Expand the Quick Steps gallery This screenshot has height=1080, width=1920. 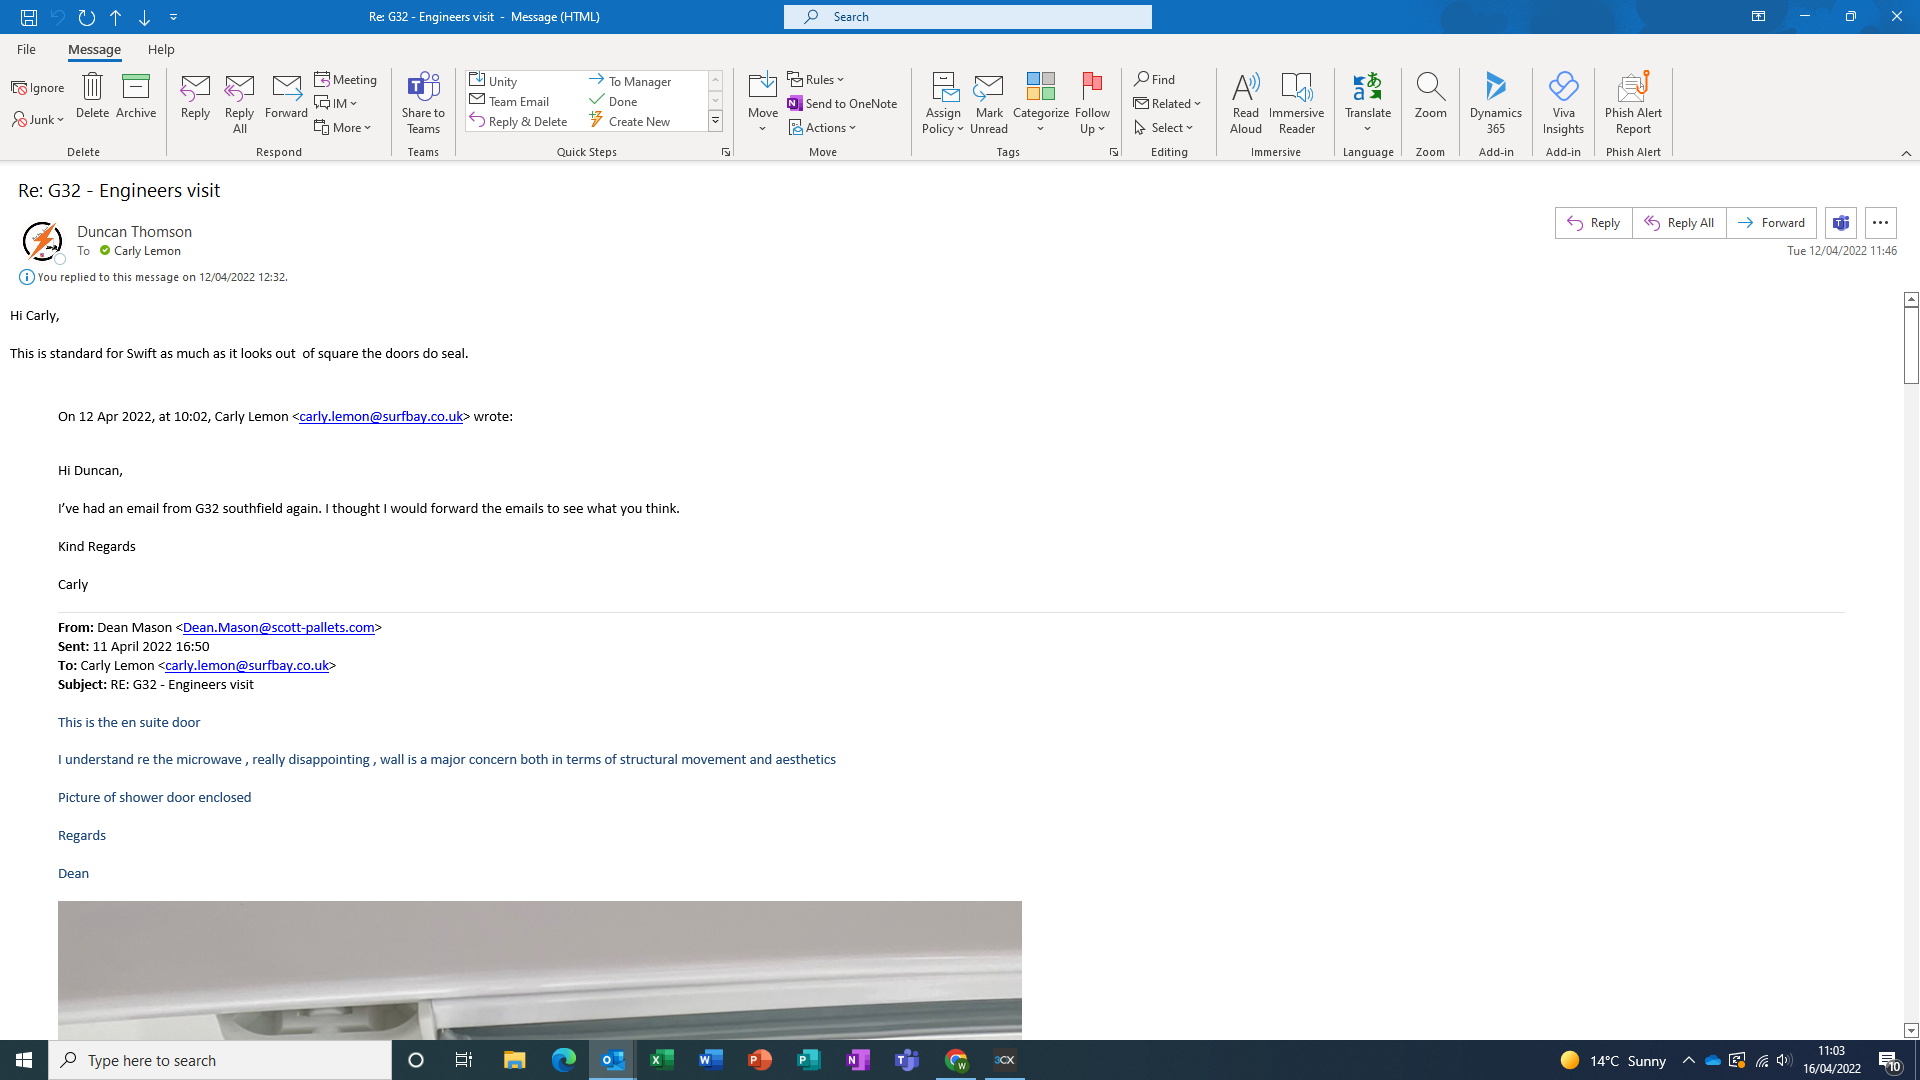tap(715, 122)
